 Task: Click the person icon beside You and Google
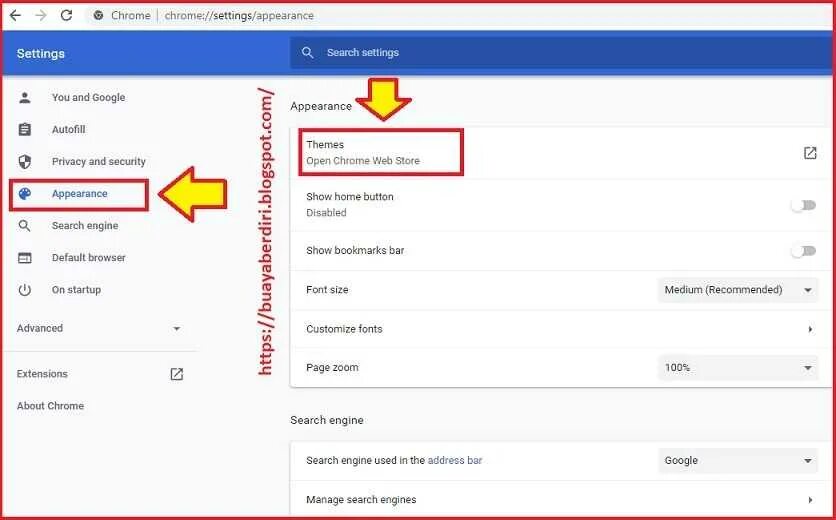coord(25,98)
